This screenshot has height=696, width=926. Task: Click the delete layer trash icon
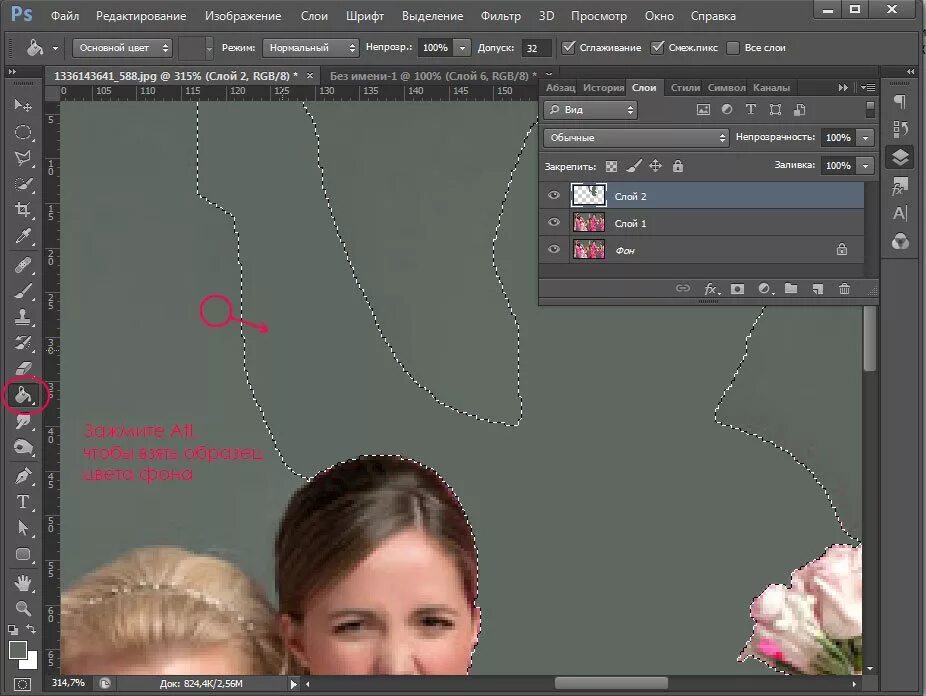coord(844,289)
